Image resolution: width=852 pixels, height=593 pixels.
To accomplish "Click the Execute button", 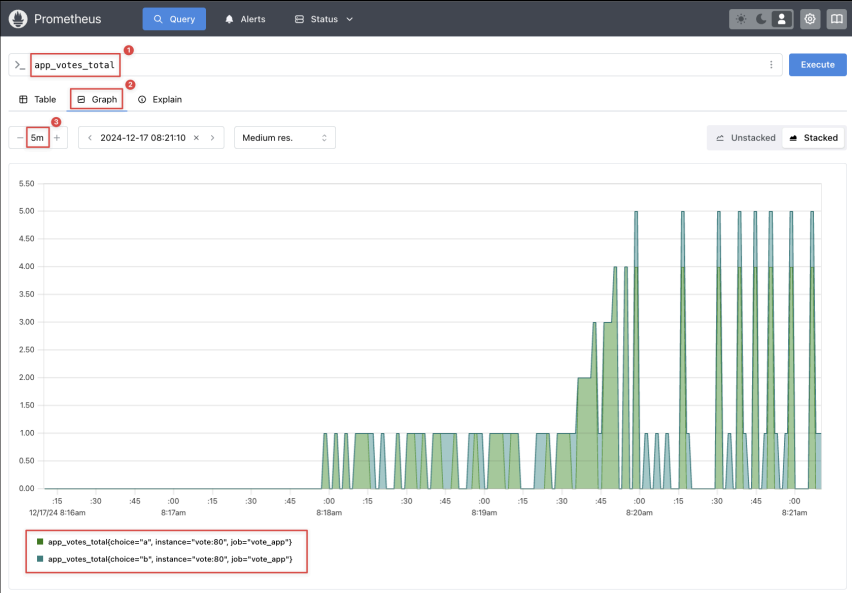I will (818, 65).
